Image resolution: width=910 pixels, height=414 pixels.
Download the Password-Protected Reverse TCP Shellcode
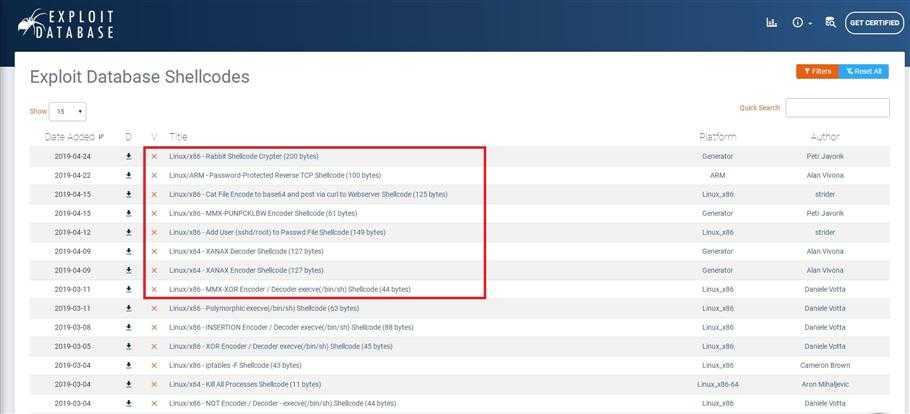[128, 175]
